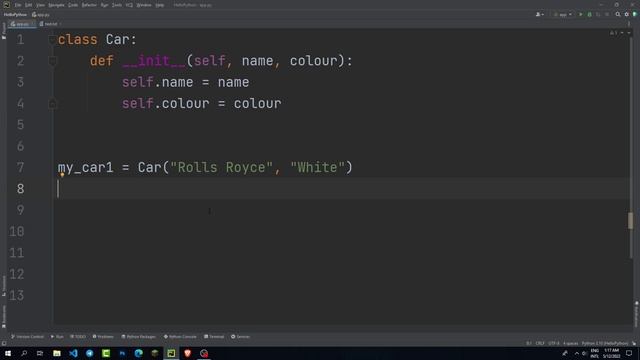Screen dimensions: 640x360
Task: Click the 4 spaces indent status item
Action: pyautogui.click(x=571, y=343)
